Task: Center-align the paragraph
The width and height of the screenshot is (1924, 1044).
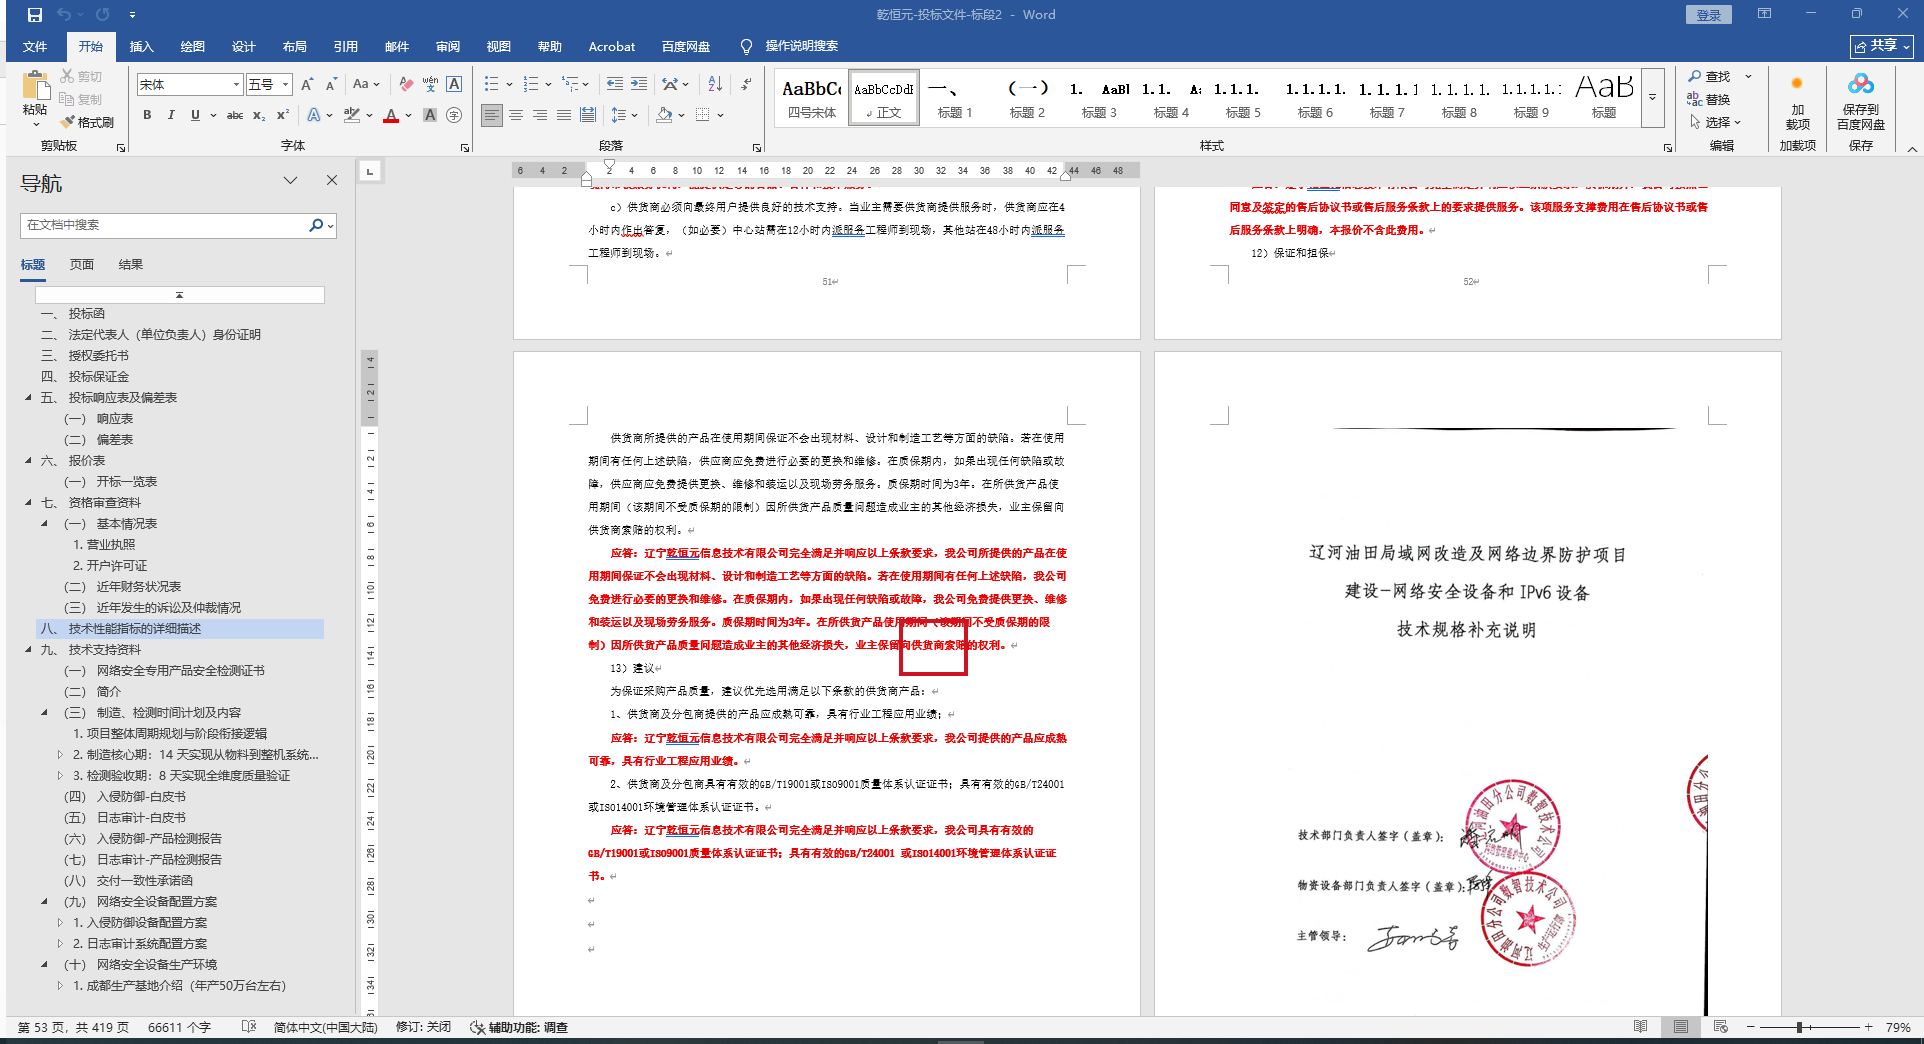Action: point(516,115)
